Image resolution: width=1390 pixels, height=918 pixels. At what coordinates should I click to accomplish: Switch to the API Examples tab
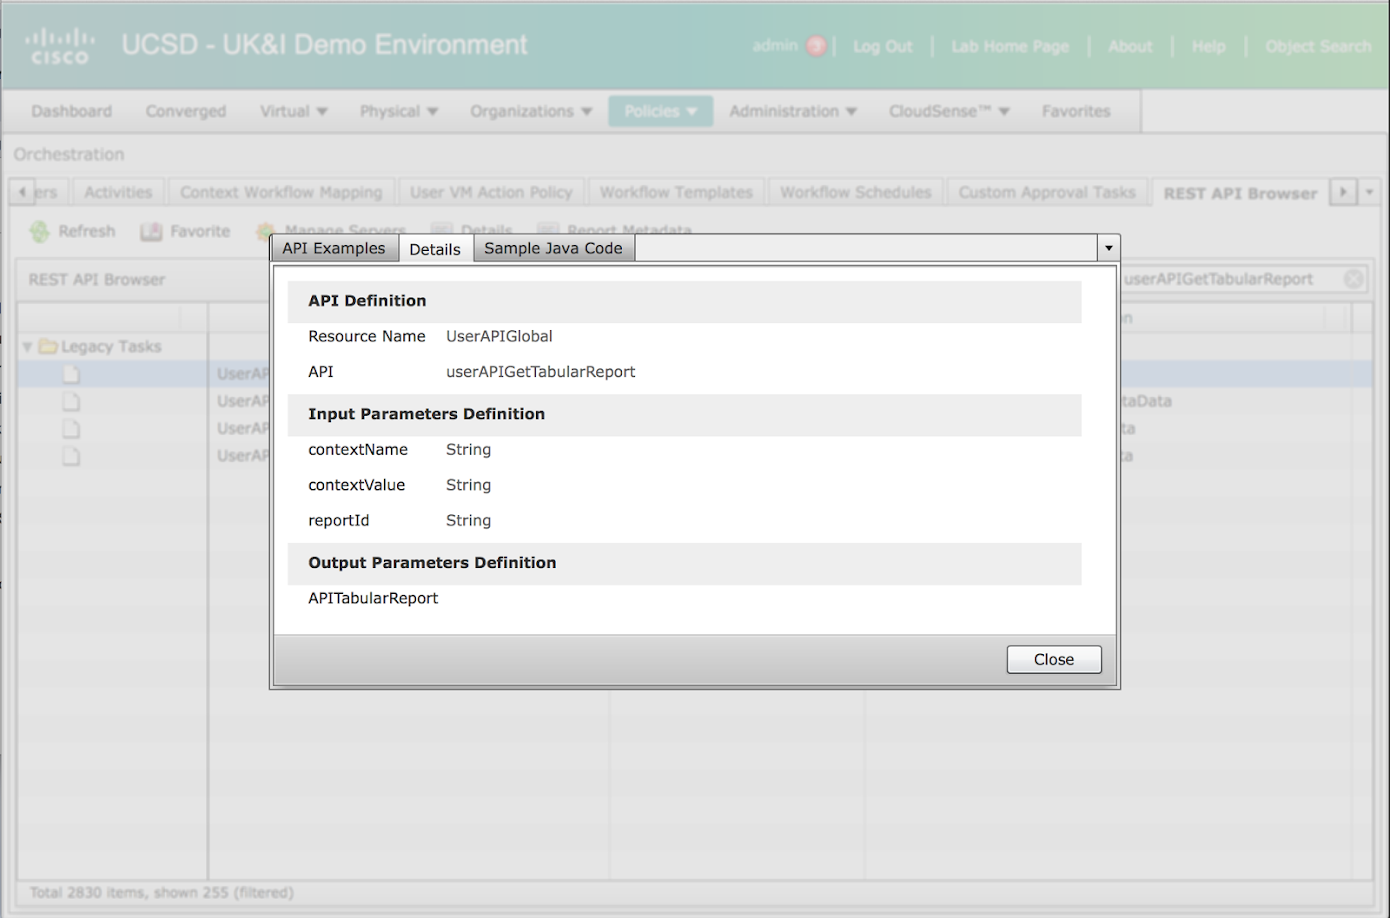click(x=333, y=248)
